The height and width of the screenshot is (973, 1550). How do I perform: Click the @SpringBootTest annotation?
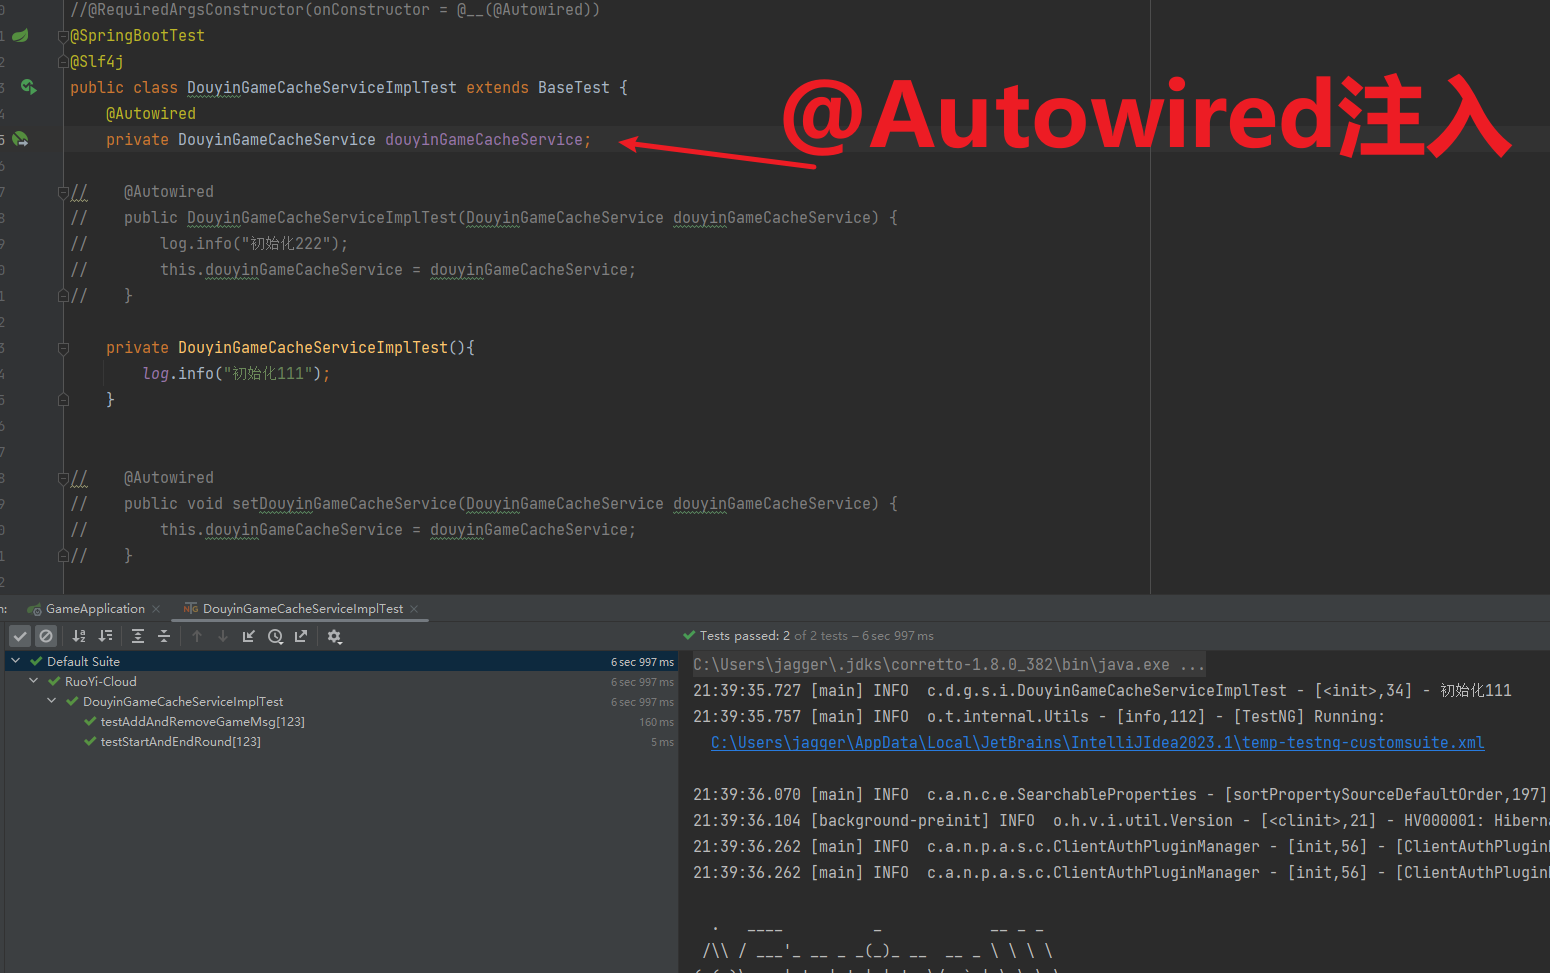pyautogui.click(x=137, y=36)
